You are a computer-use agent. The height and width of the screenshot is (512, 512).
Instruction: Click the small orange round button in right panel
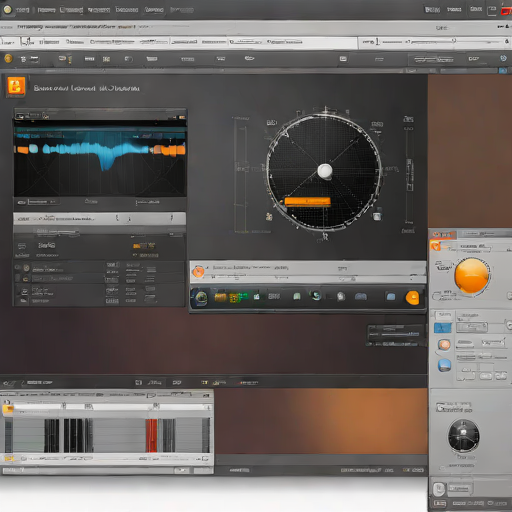444,345
